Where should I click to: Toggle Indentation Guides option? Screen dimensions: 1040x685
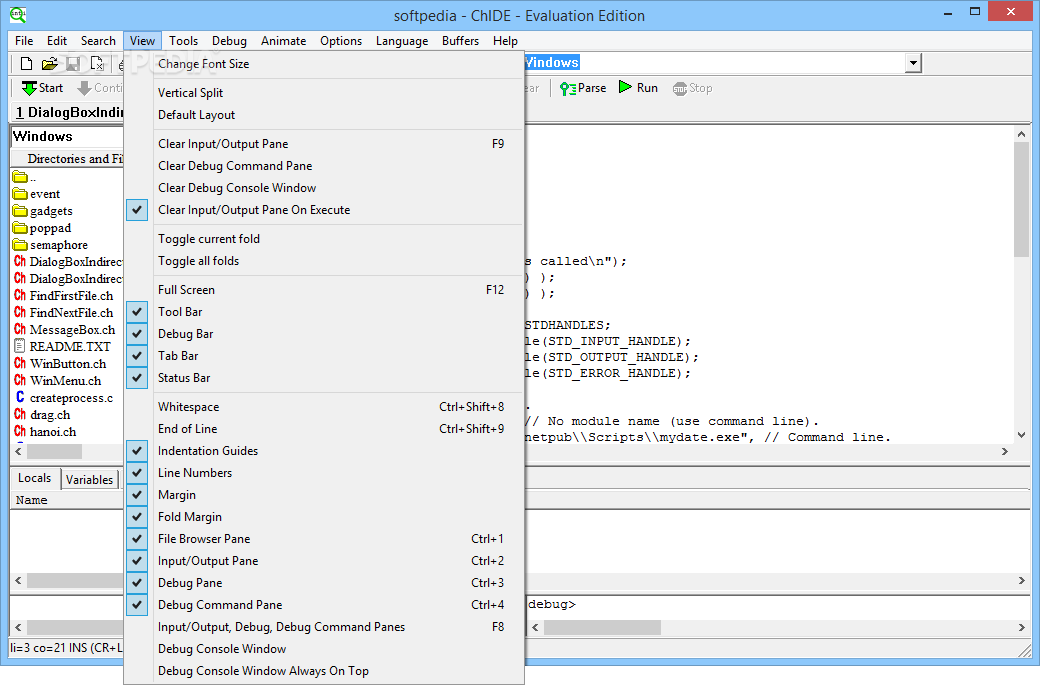click(324, 450)
